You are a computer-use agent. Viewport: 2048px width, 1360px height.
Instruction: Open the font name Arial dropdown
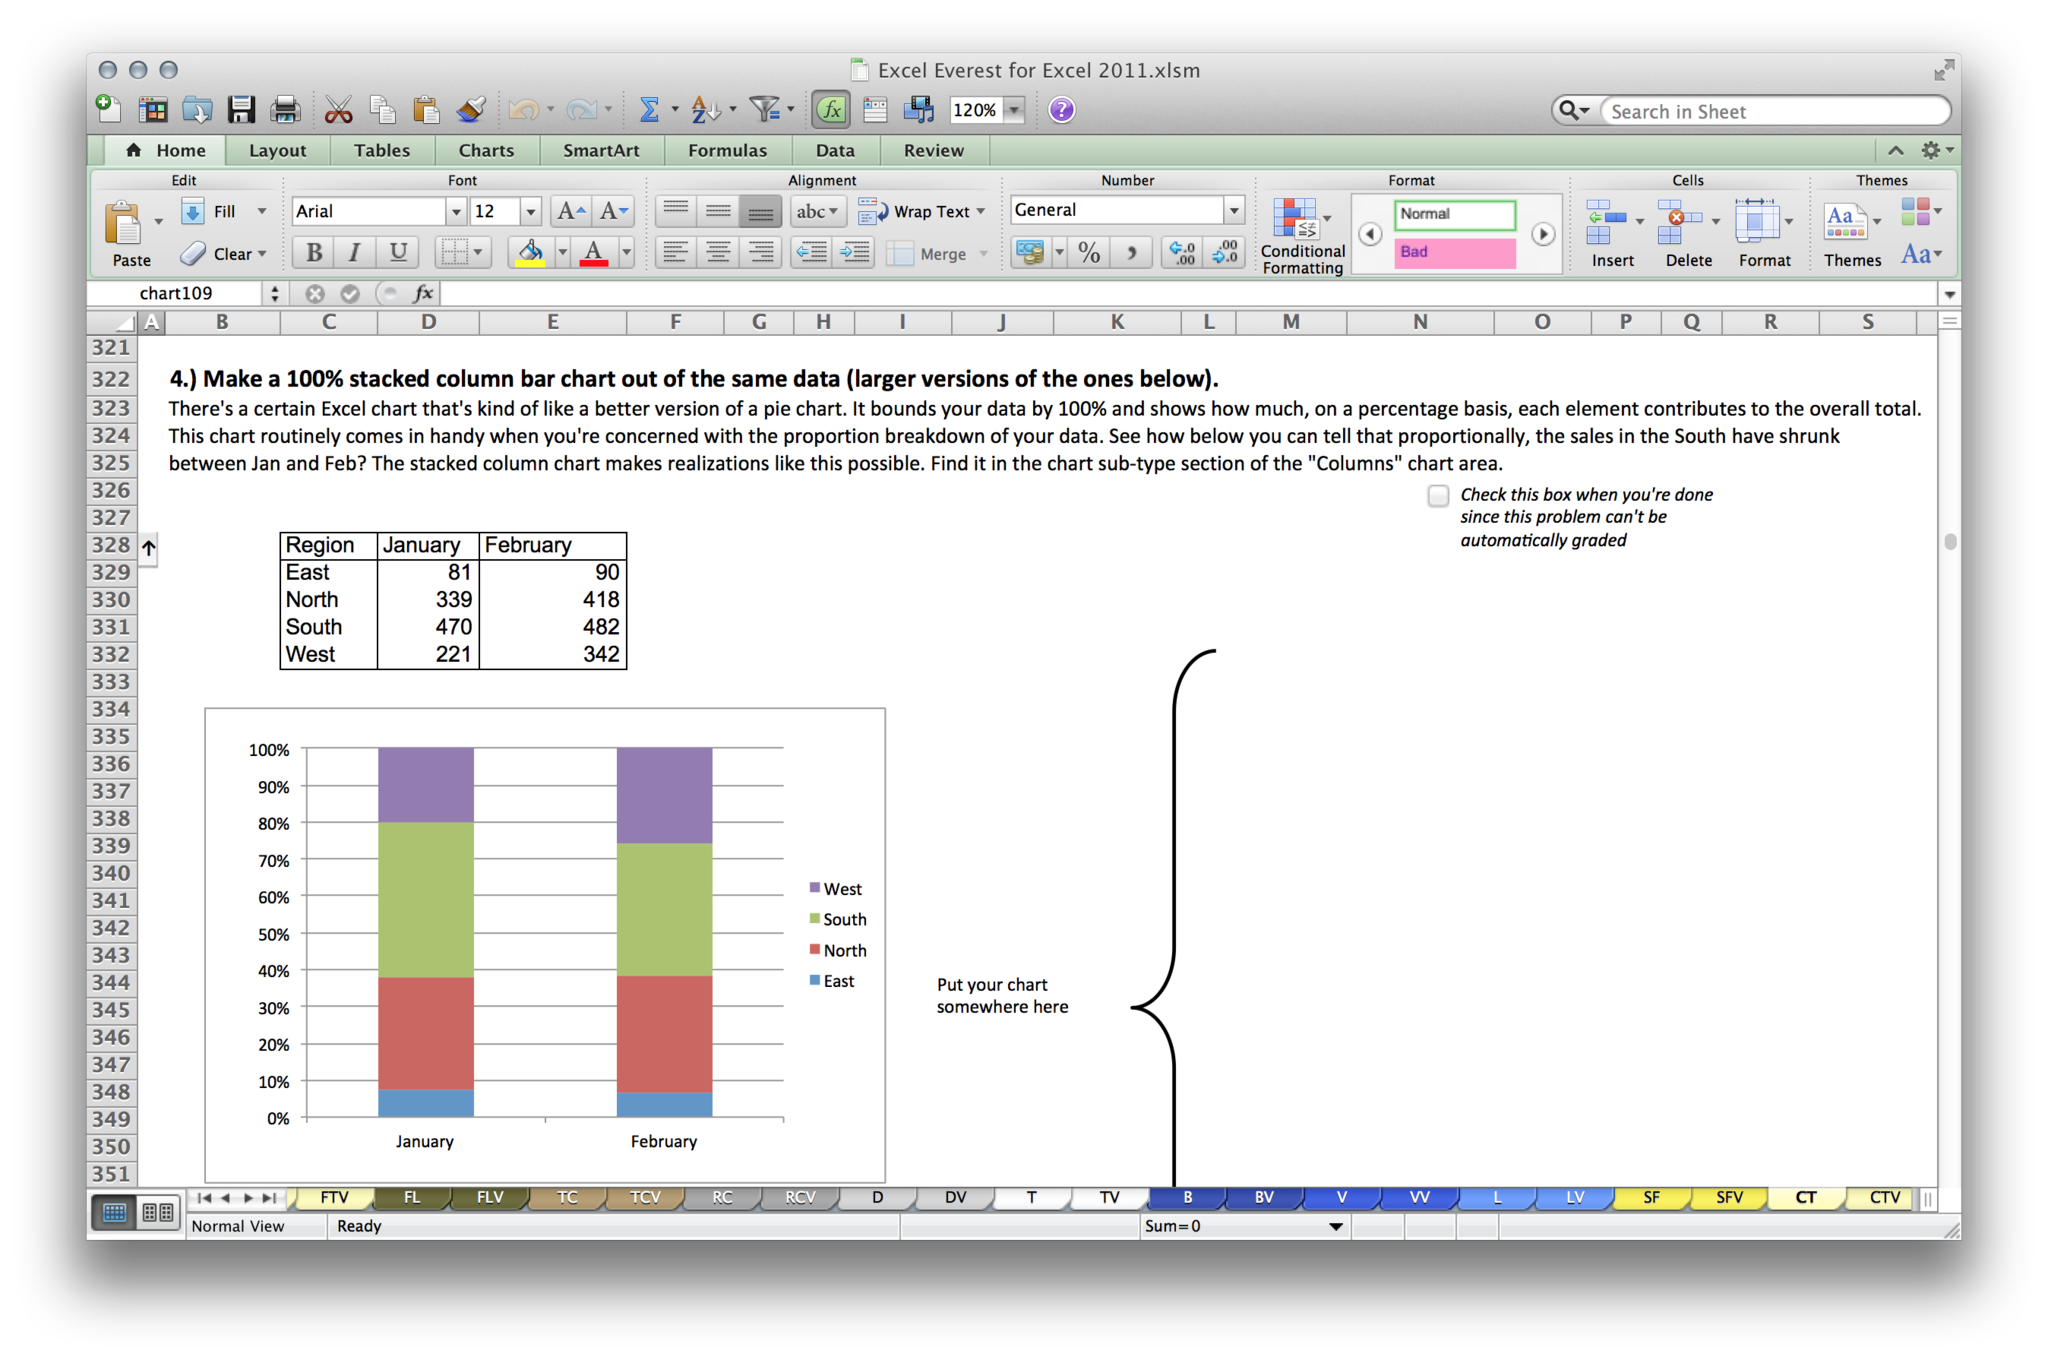tap(456, 212)
